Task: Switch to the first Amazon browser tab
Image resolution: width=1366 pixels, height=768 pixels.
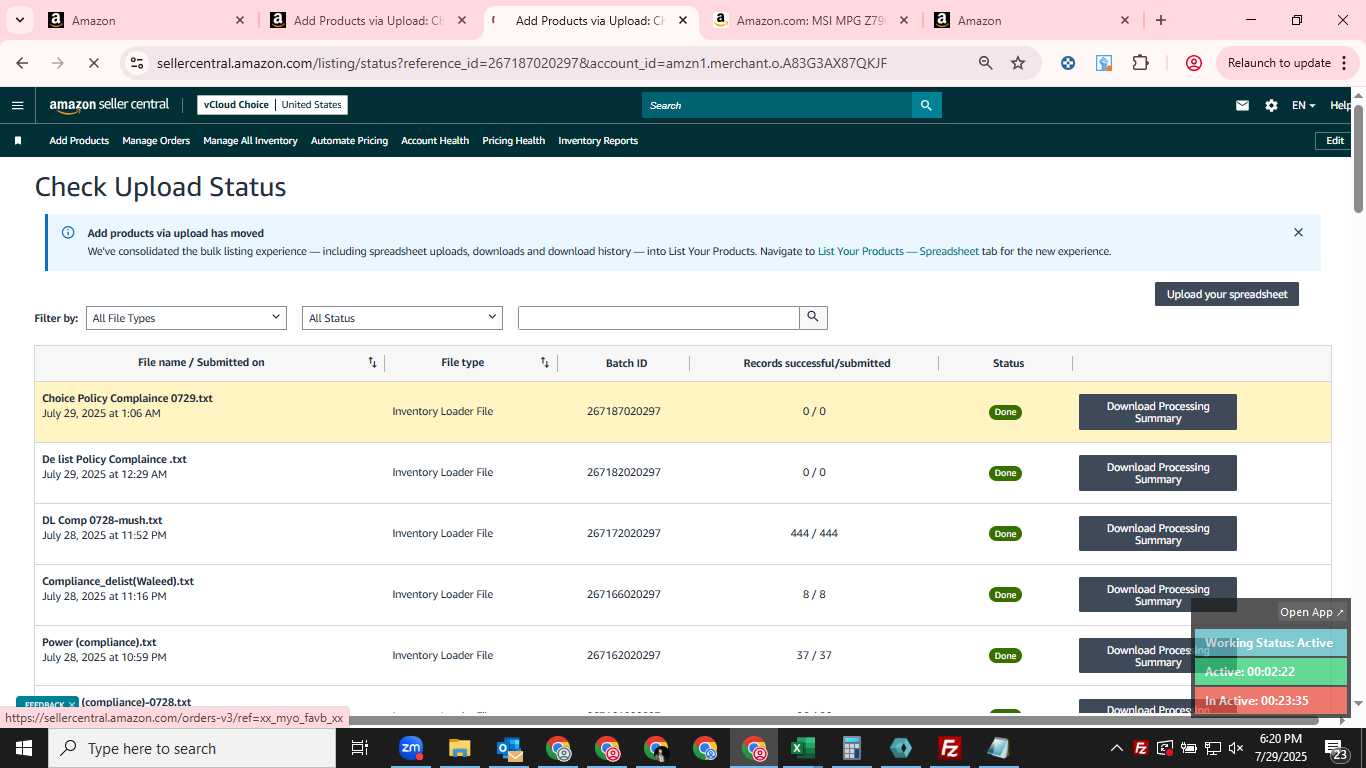Action: coord(146,20)
